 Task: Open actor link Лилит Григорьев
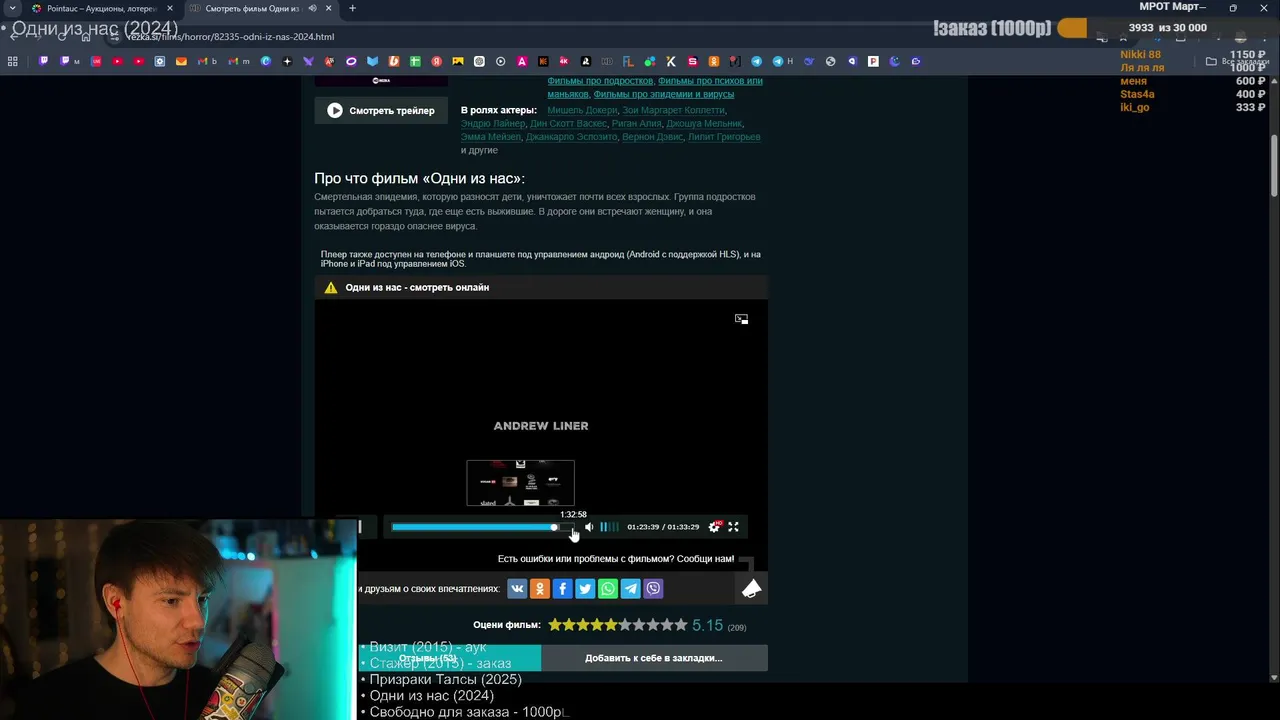(x=724, y=137)
